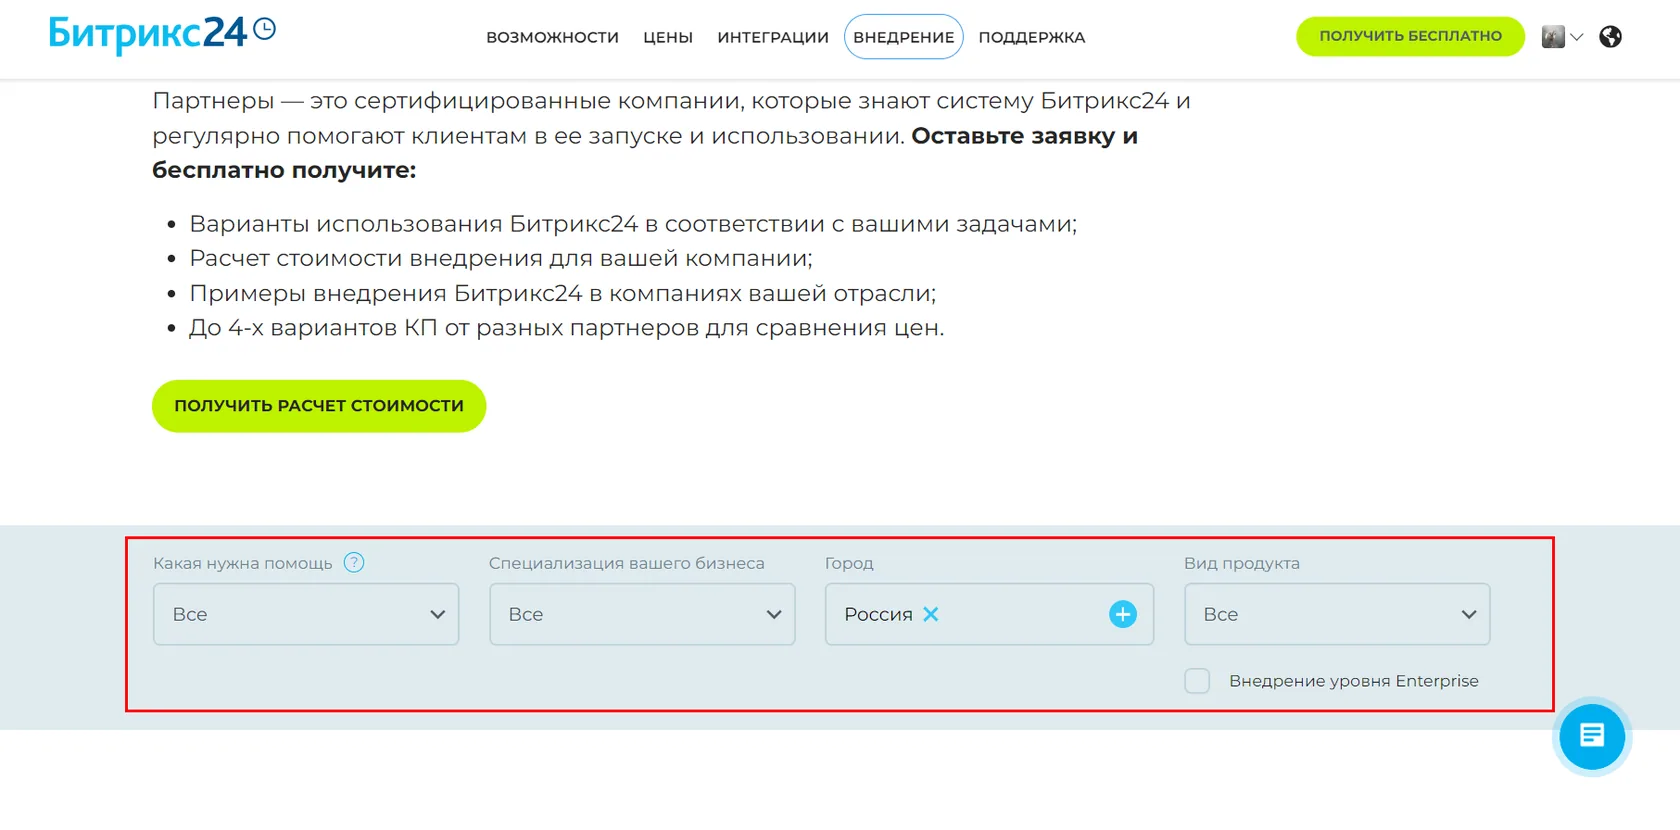Remove Россия with the blue X icon
This screenshot has height=830, width=1680.
point(931,614)
